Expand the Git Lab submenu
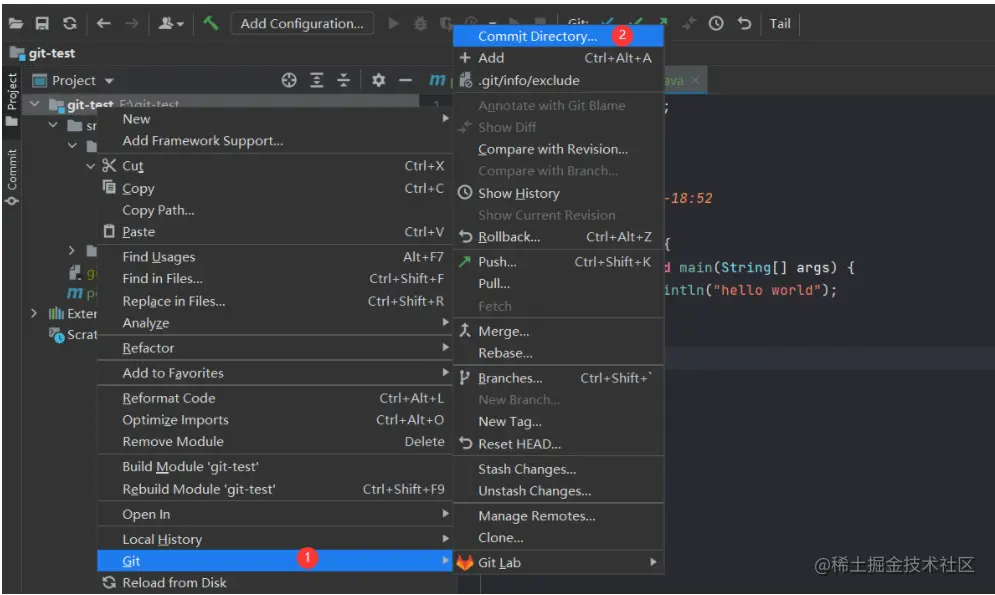Viewport: 995px width, 595px height. pyautogui.click(x=558, y=562)
